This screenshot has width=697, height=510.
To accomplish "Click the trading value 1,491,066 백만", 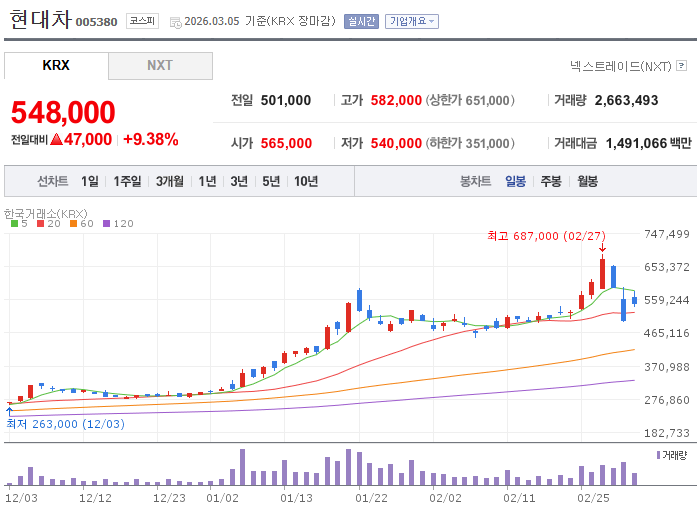I will [649, 144].
